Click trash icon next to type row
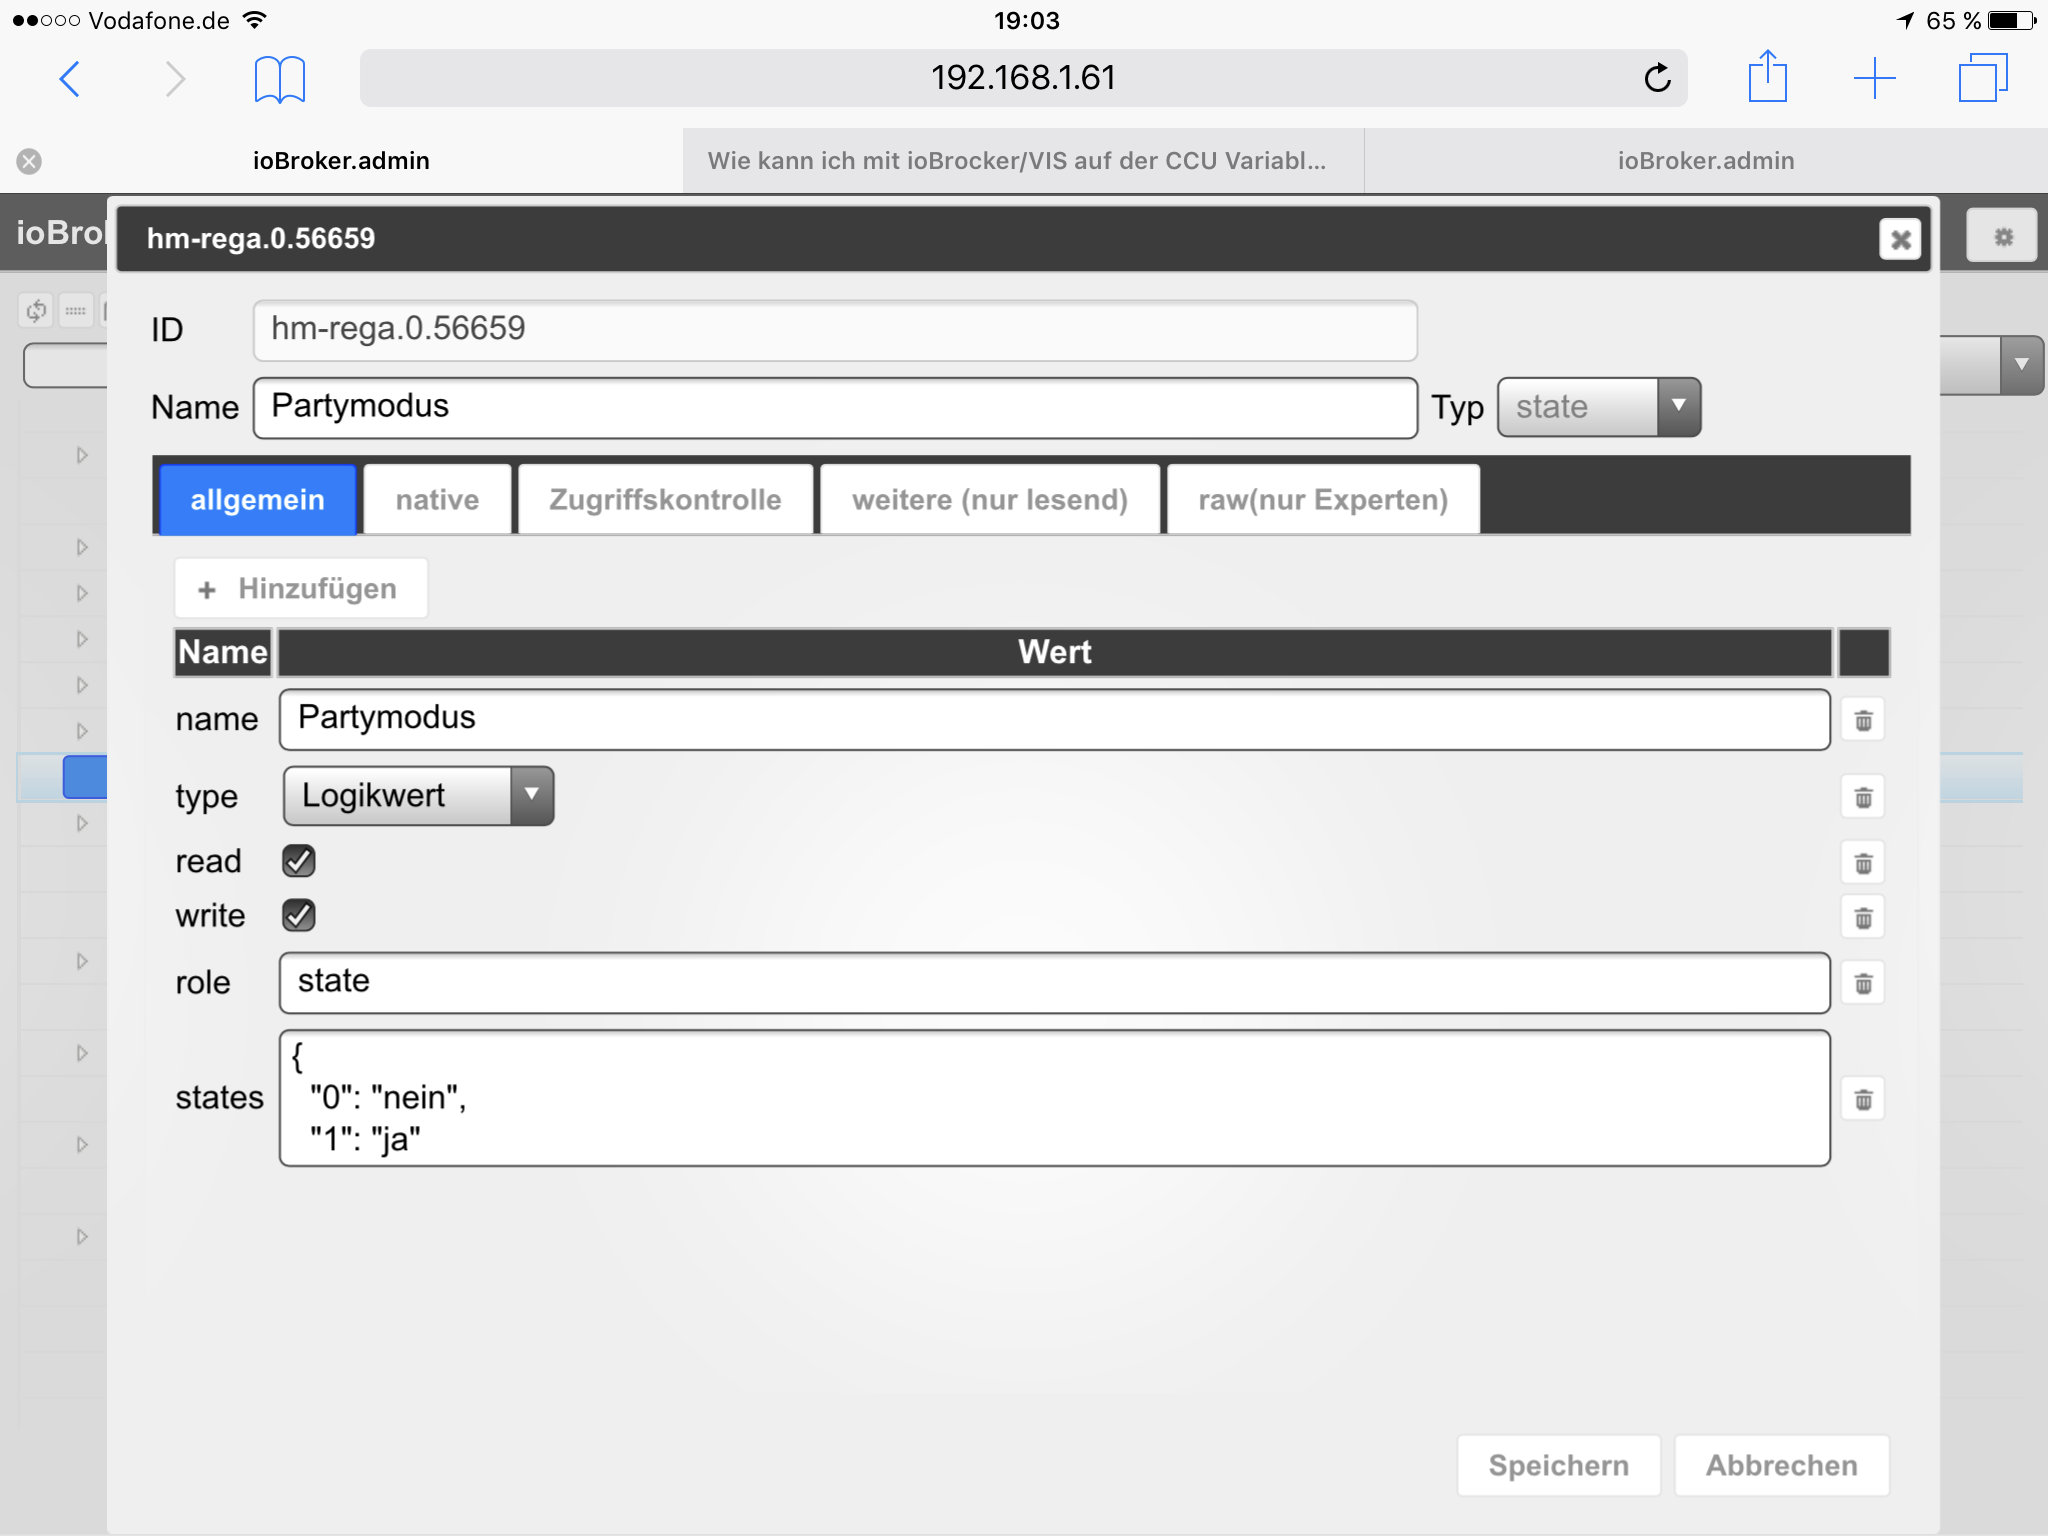Viewport: 2048px width, 1536px height. point(1863,797)
